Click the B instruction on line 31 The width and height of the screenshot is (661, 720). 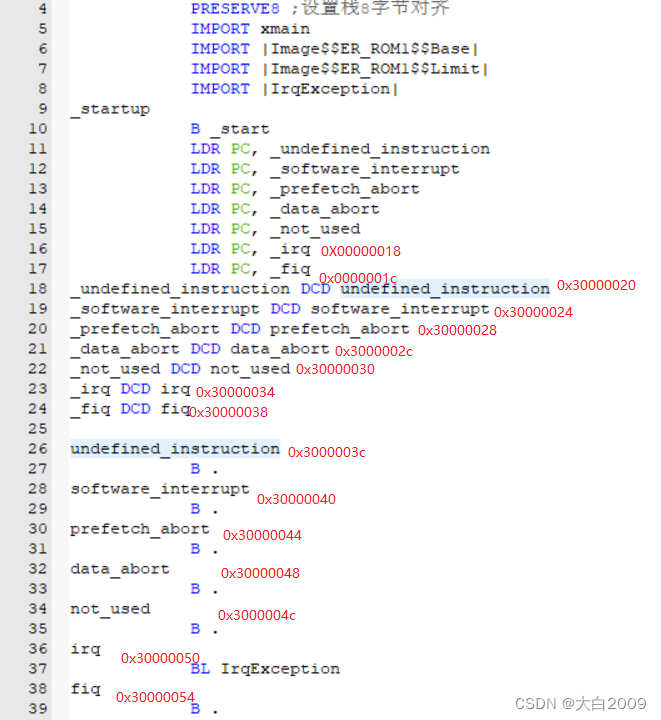coord(195,549)
